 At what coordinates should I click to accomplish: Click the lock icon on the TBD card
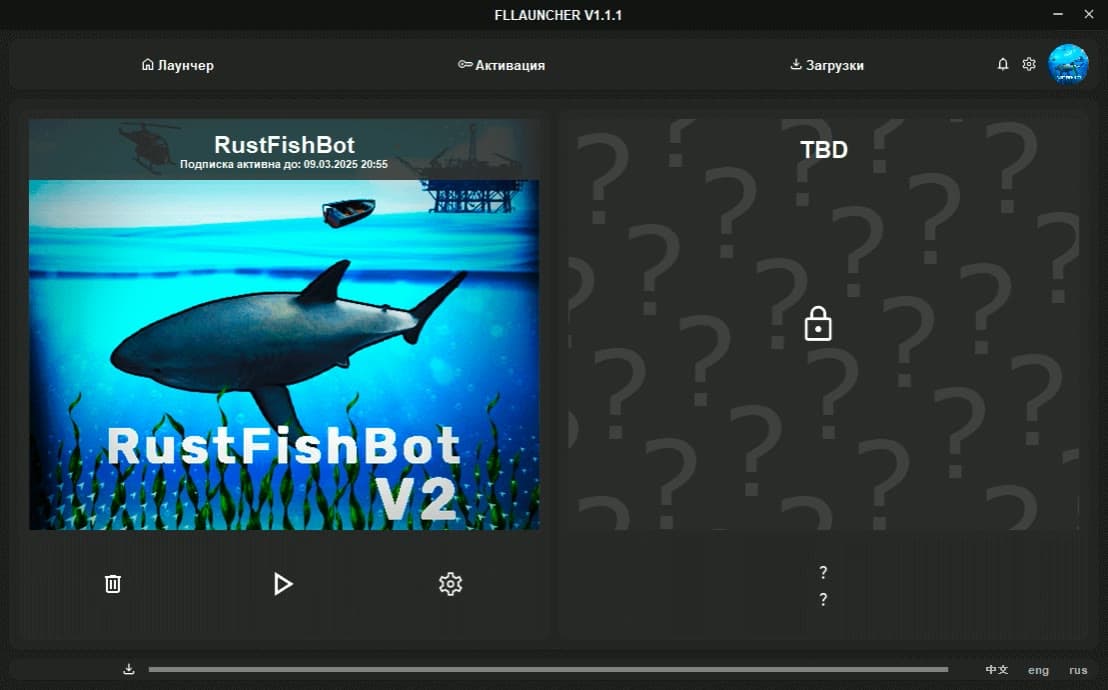[818, 324]
